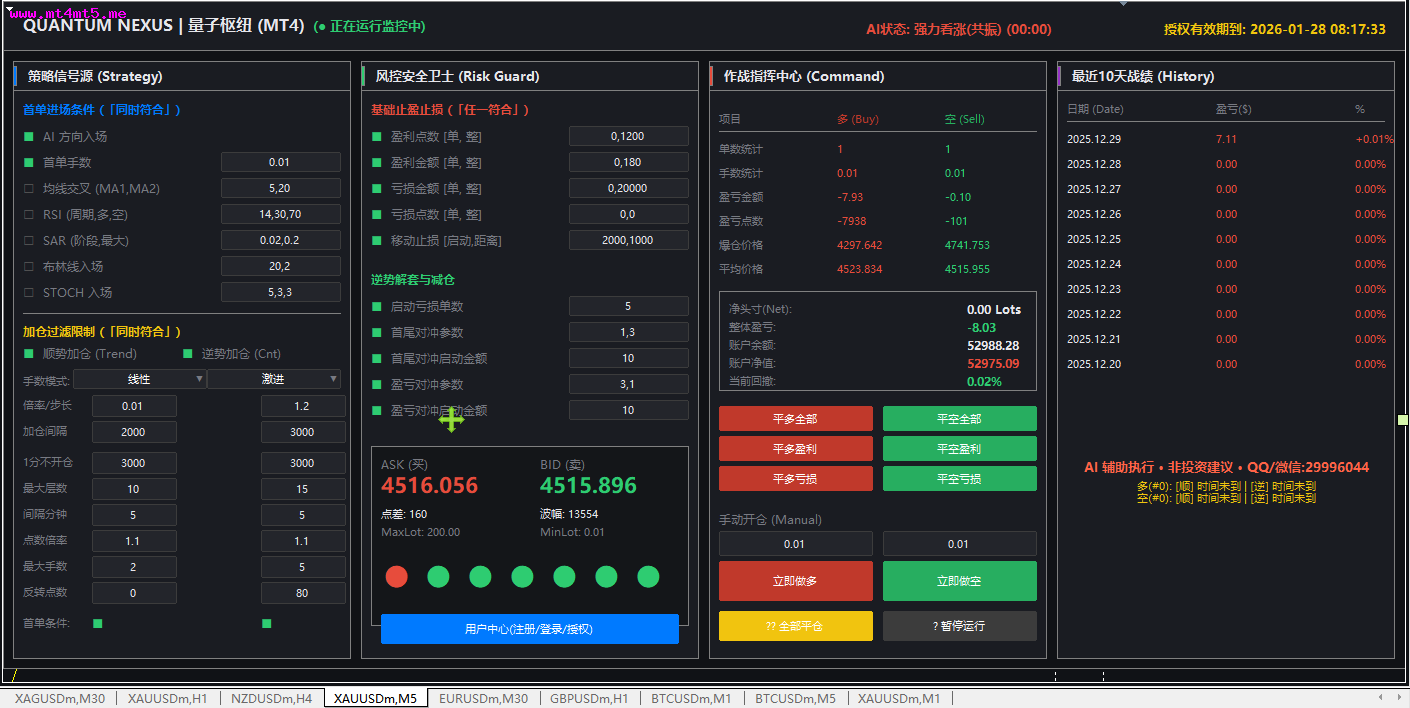Click the 立即做多 buy now button
Viewport: 1410px width, 708px height.
pos(795,581)
